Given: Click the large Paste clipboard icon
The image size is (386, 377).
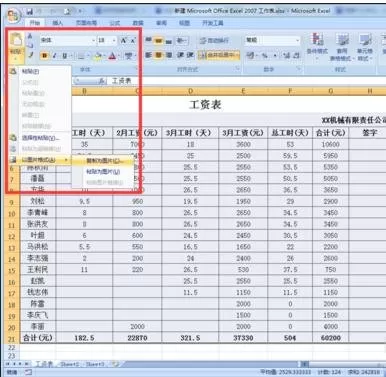Looking at the screenshot, I should [x=16, y=40].
